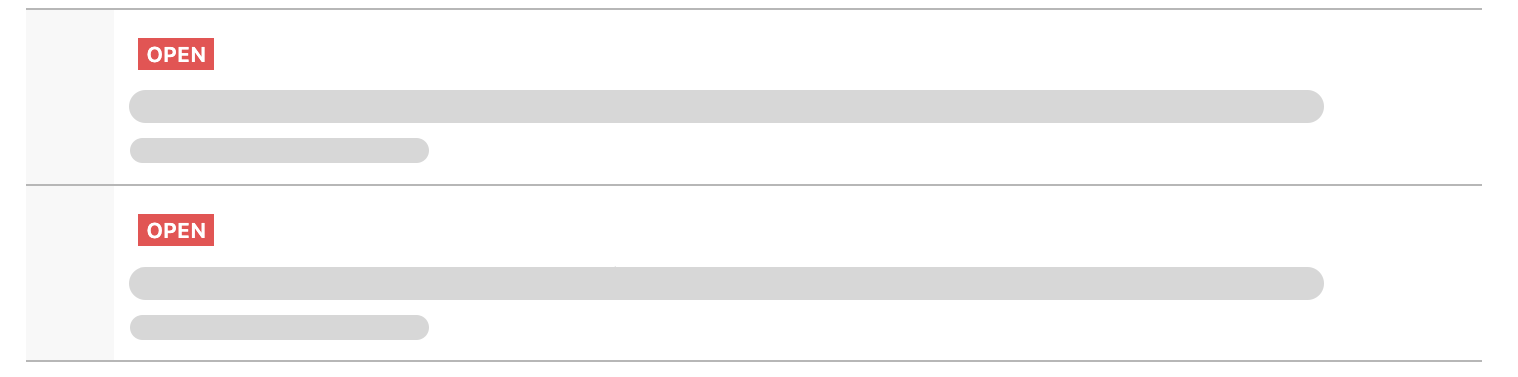1518x377 pixels.
Task: Click right end of first row's long gray bar
Action: coord(1312,106)
